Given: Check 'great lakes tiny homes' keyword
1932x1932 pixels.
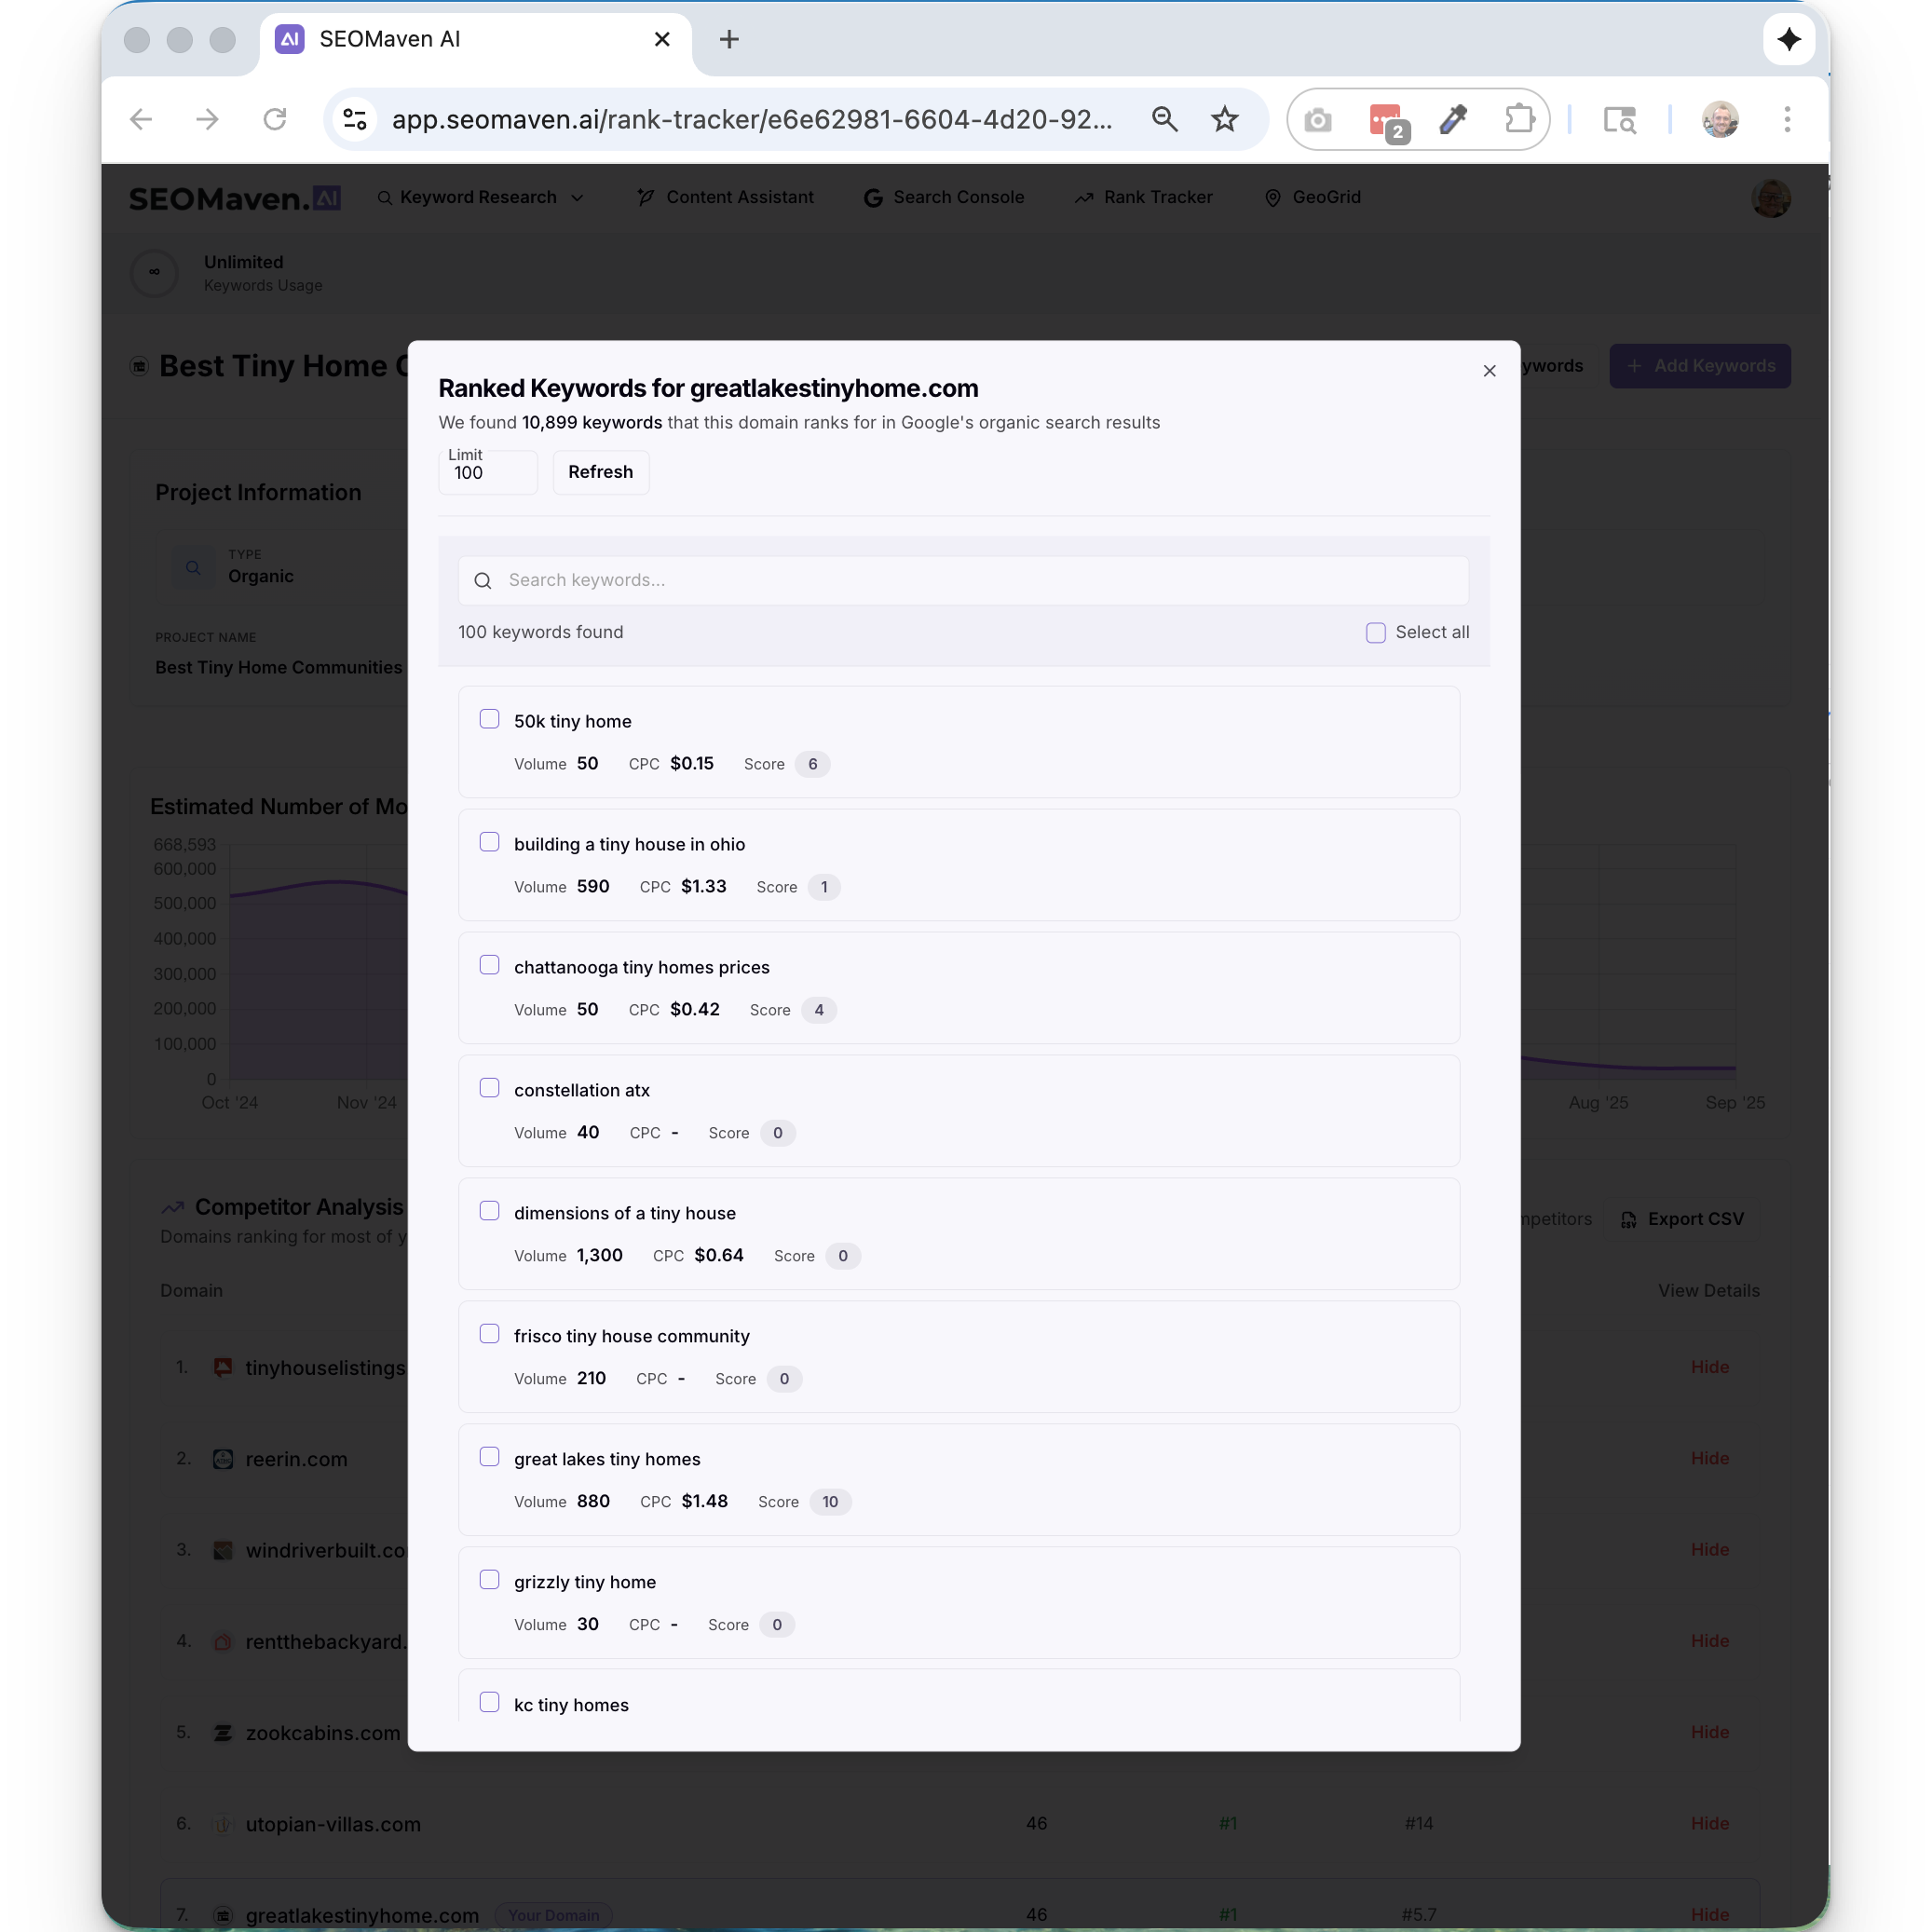Looking at the screenshot, I should (489, 1457).
